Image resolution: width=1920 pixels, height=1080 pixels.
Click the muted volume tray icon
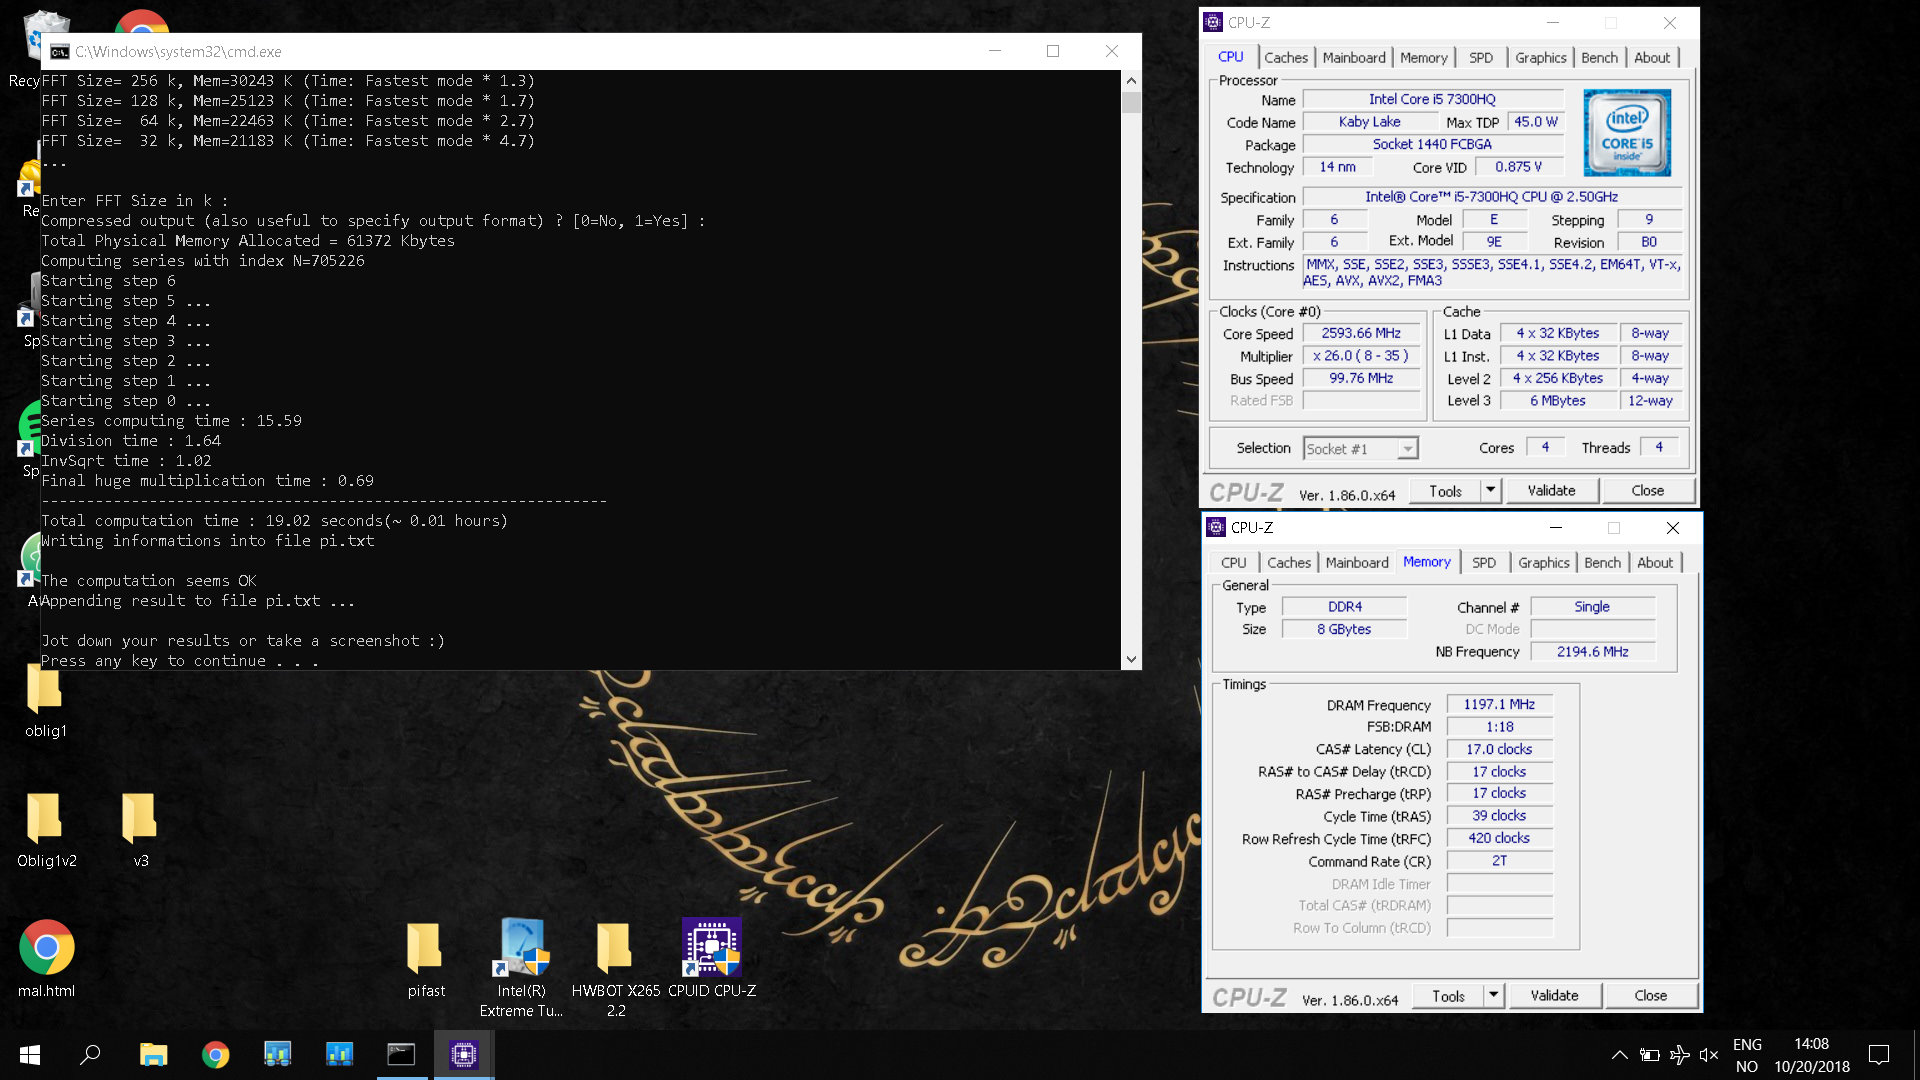tap(1709, 1054)
